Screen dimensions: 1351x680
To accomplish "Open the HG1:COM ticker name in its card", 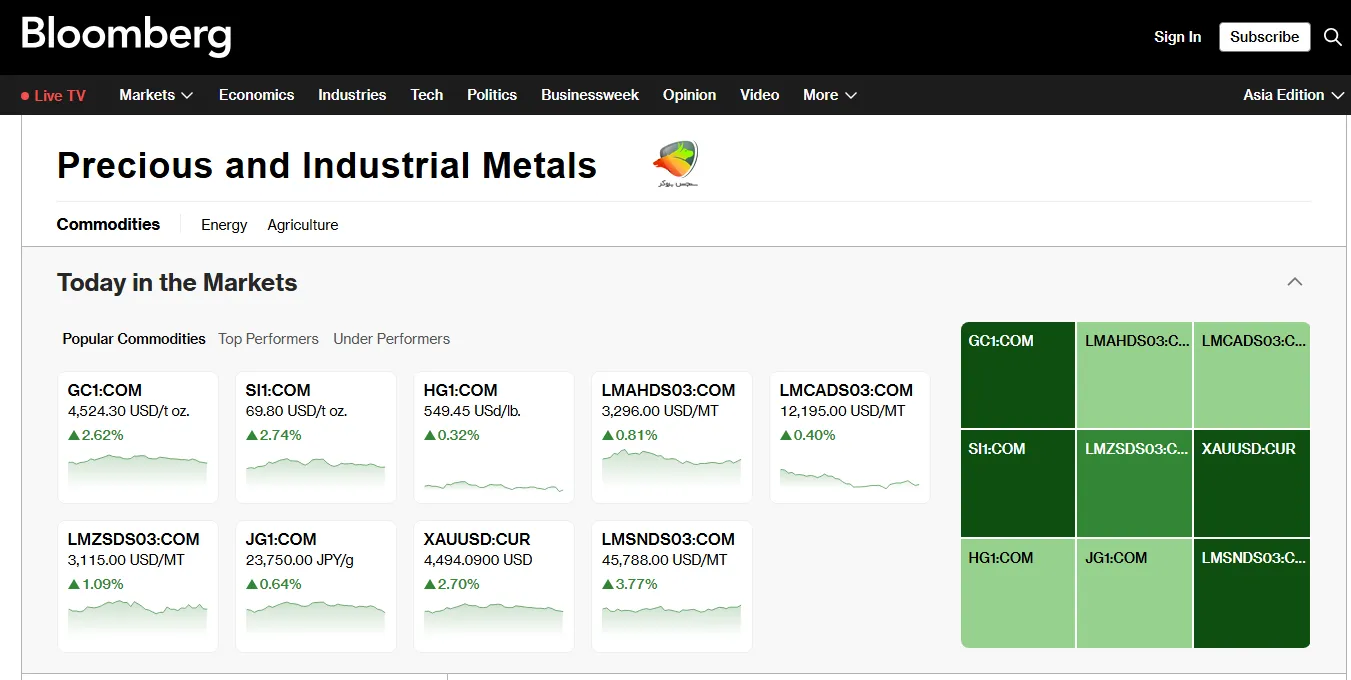I will coord(461,390).
